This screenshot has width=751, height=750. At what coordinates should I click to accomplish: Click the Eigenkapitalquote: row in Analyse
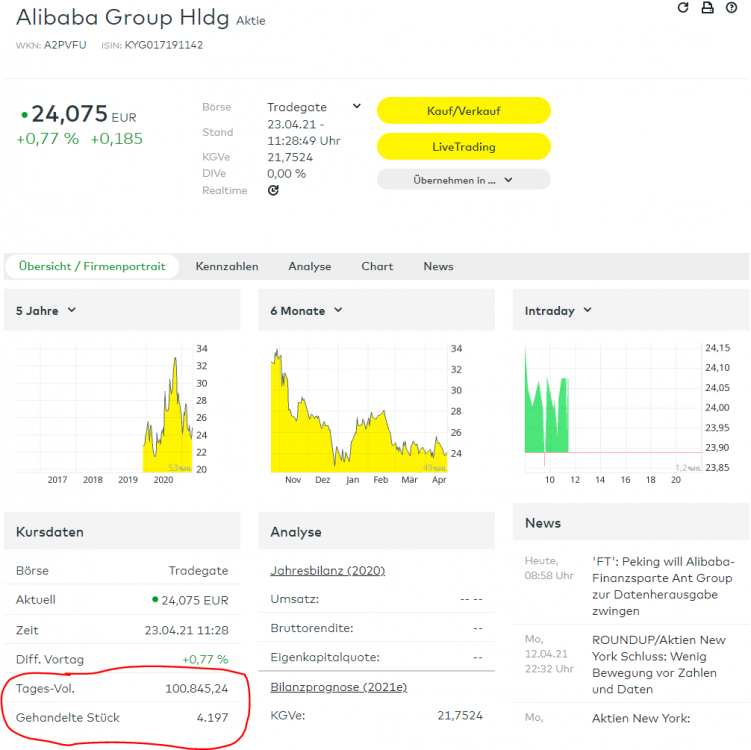[376, 657]
